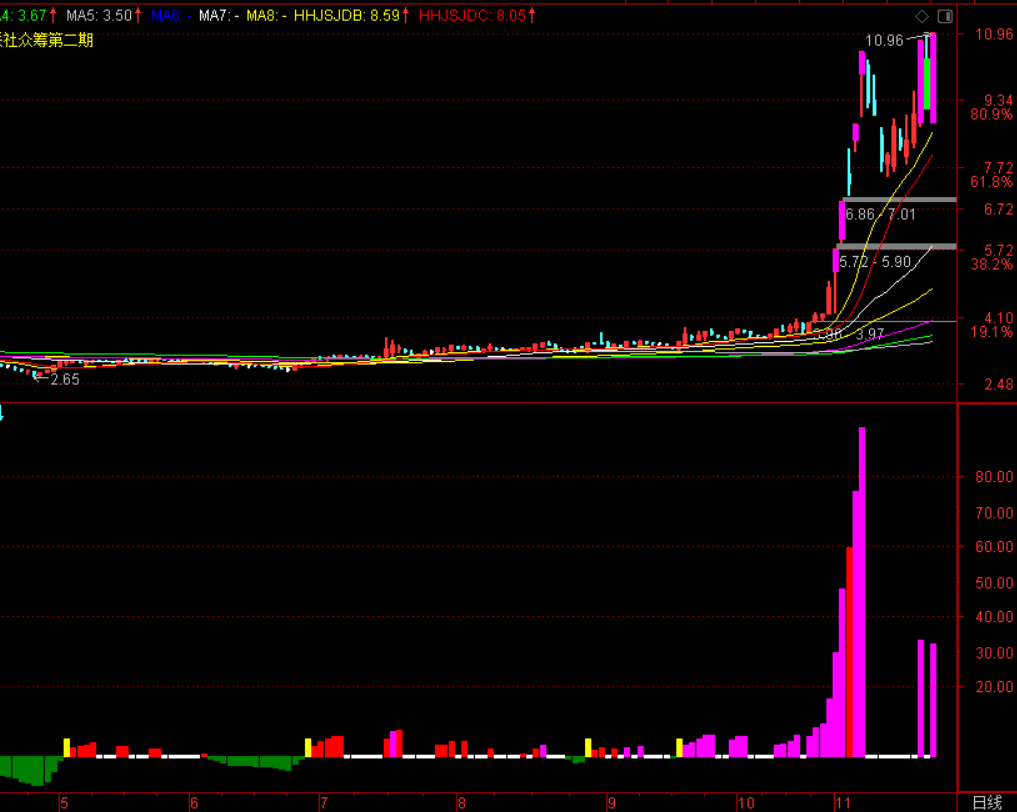Click the 2.65 low price marker
Image resolution: width=1017 pixels, height=812 pixels.
click(64, 379)
